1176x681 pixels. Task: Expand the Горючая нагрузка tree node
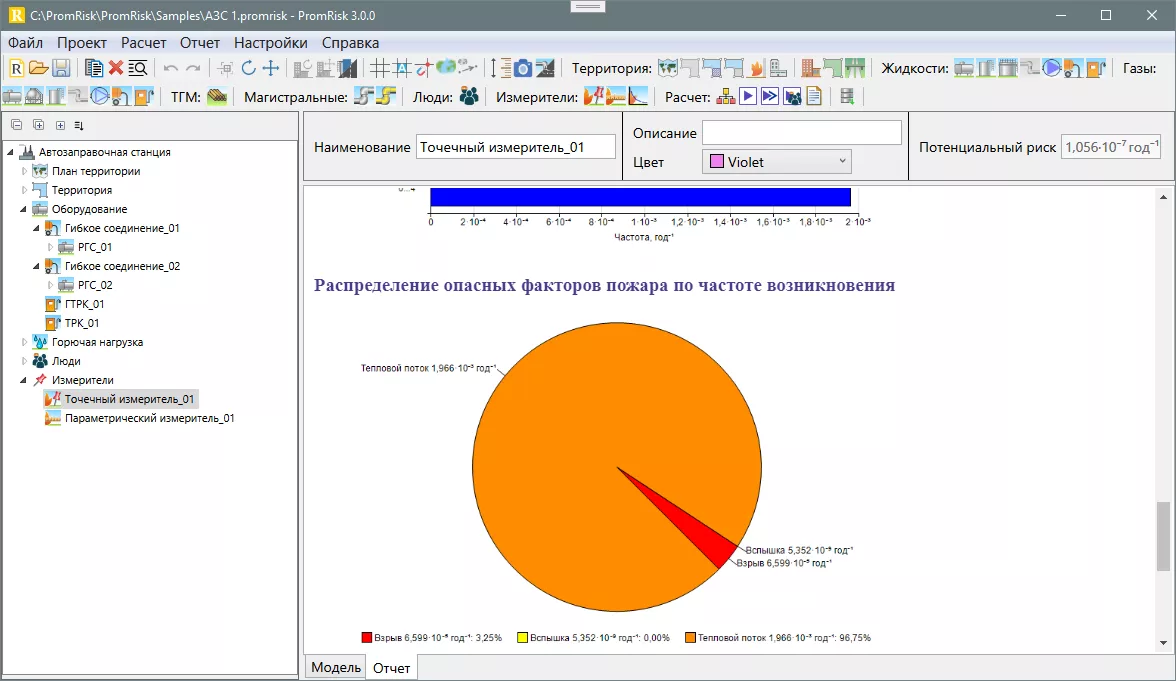point(25,342)
